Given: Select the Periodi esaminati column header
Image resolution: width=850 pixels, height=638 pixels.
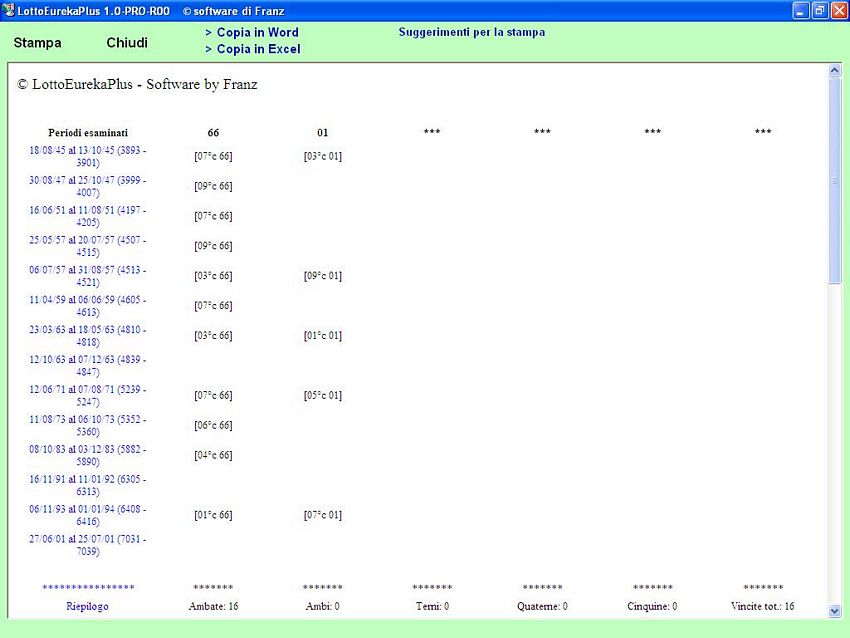Looking at the screenshot, I should click(88, 133).
